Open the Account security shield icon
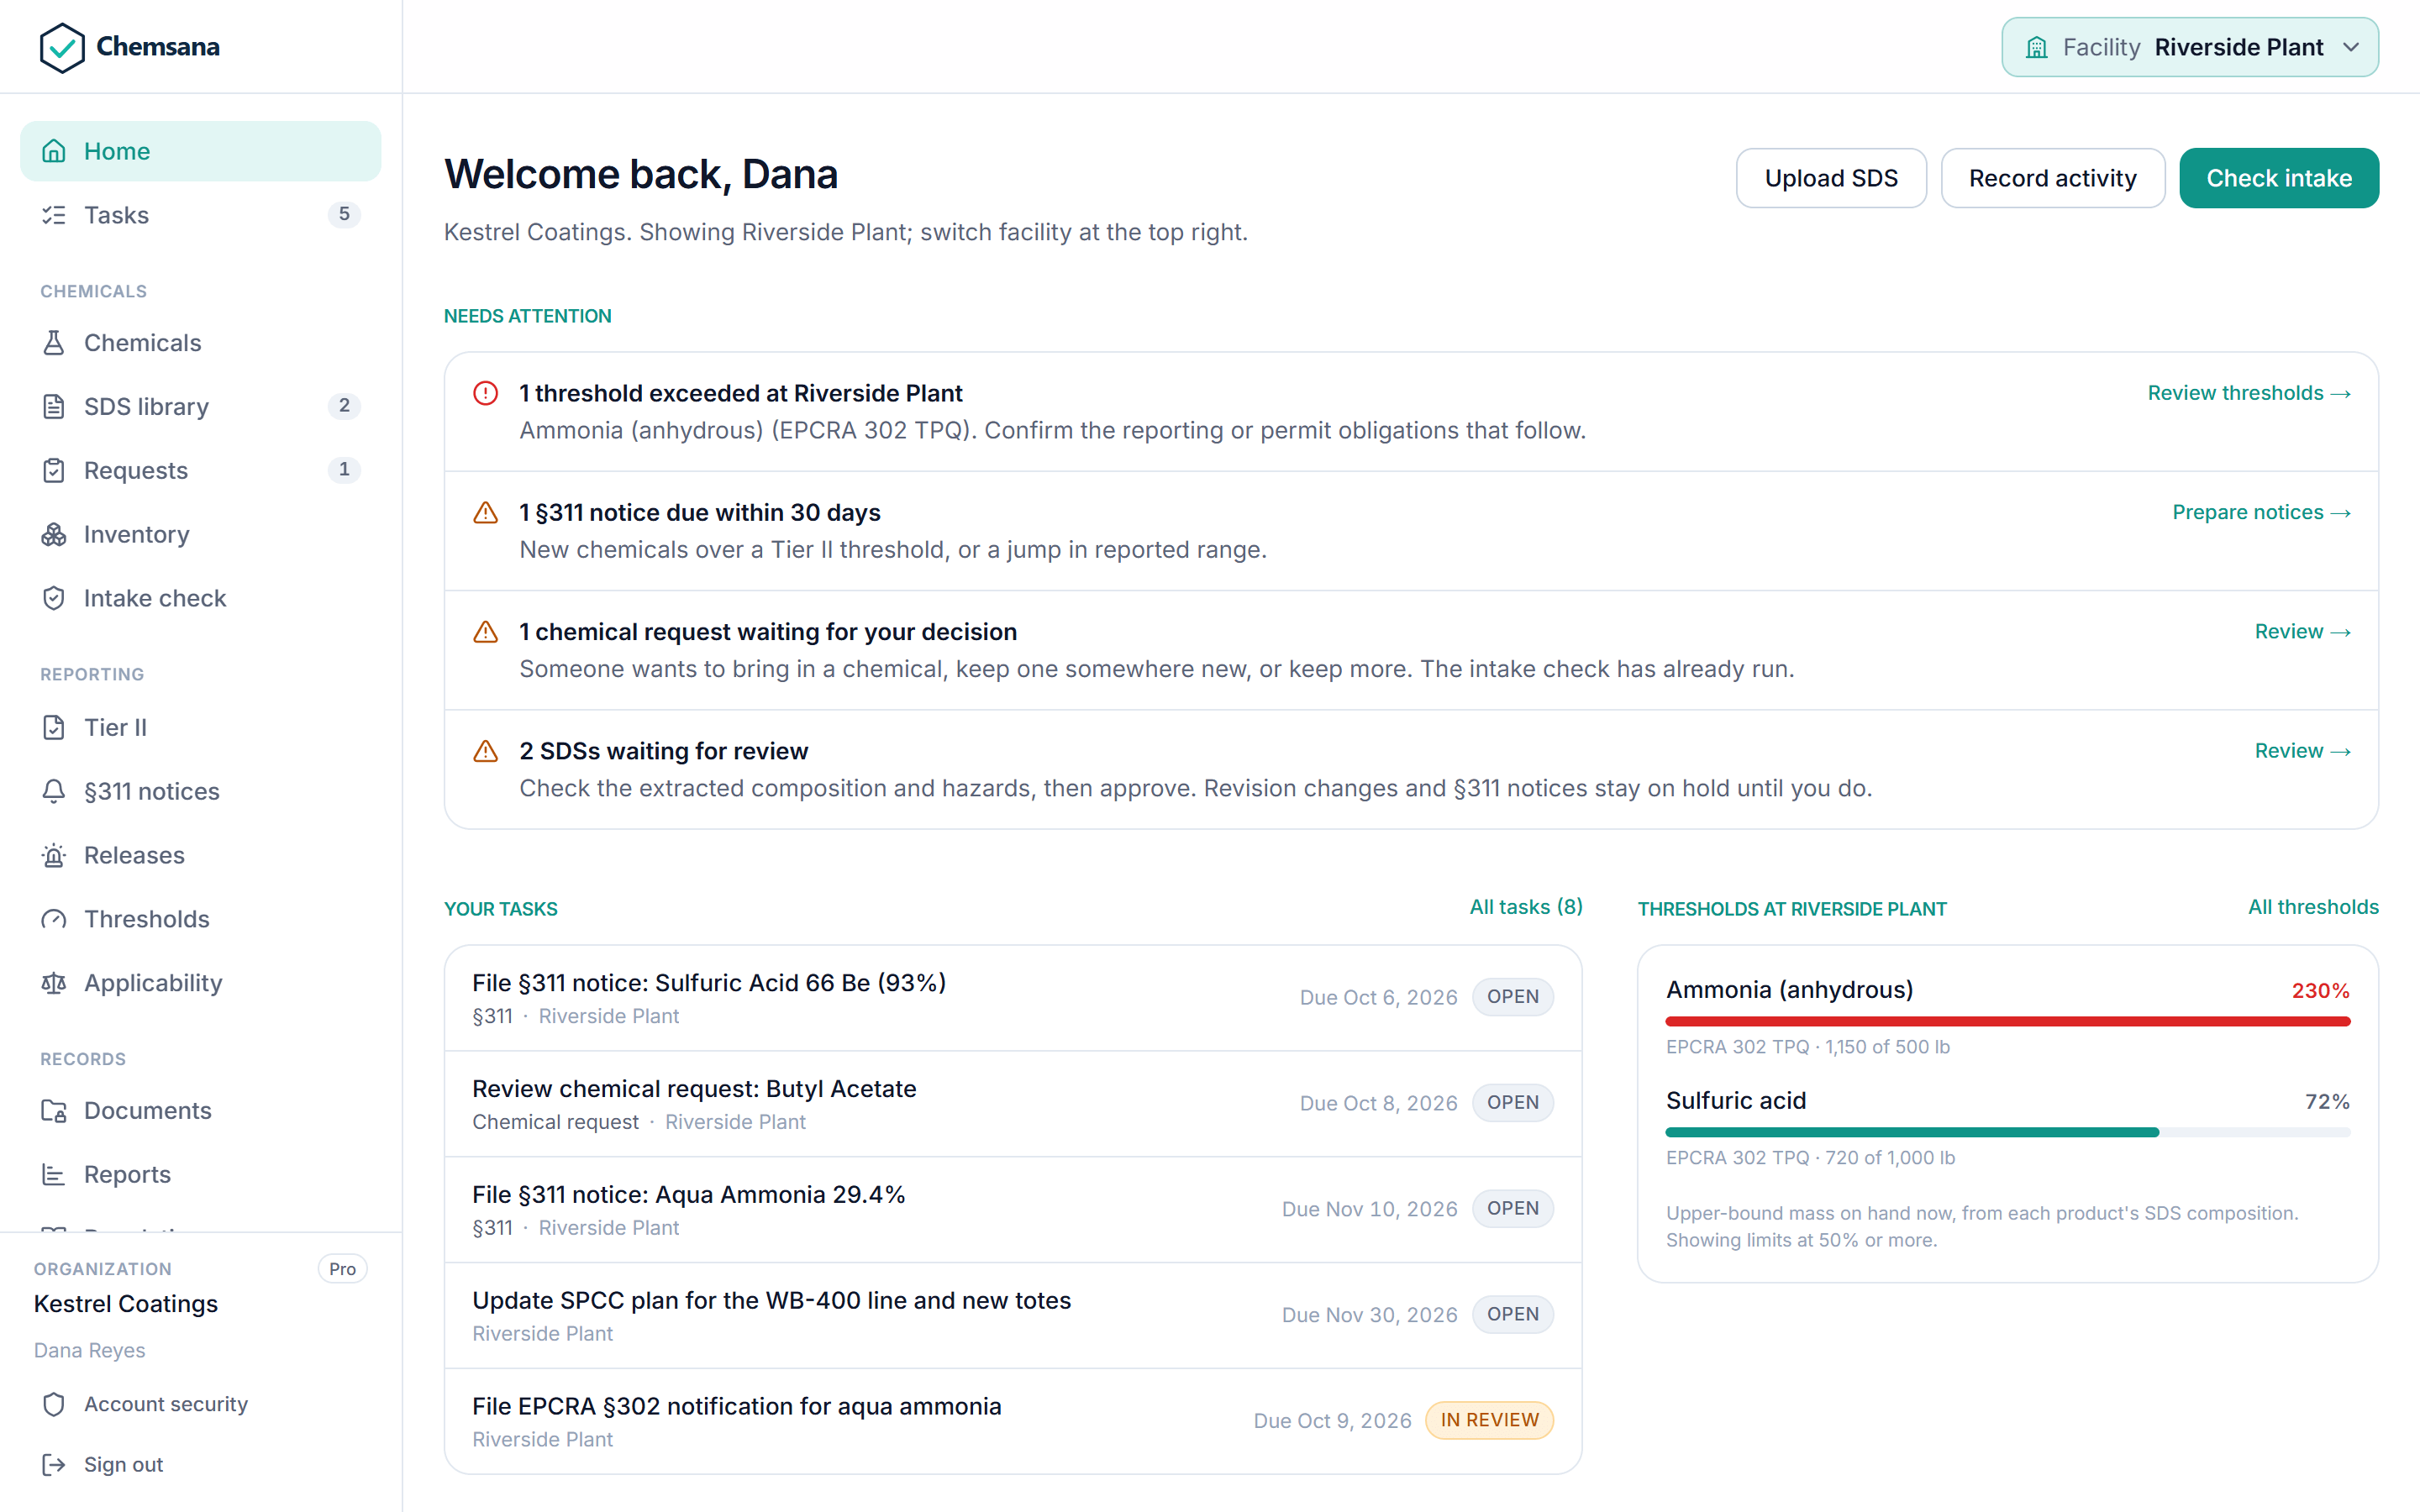The image size is (2420, 1512). coord(54,1404)
